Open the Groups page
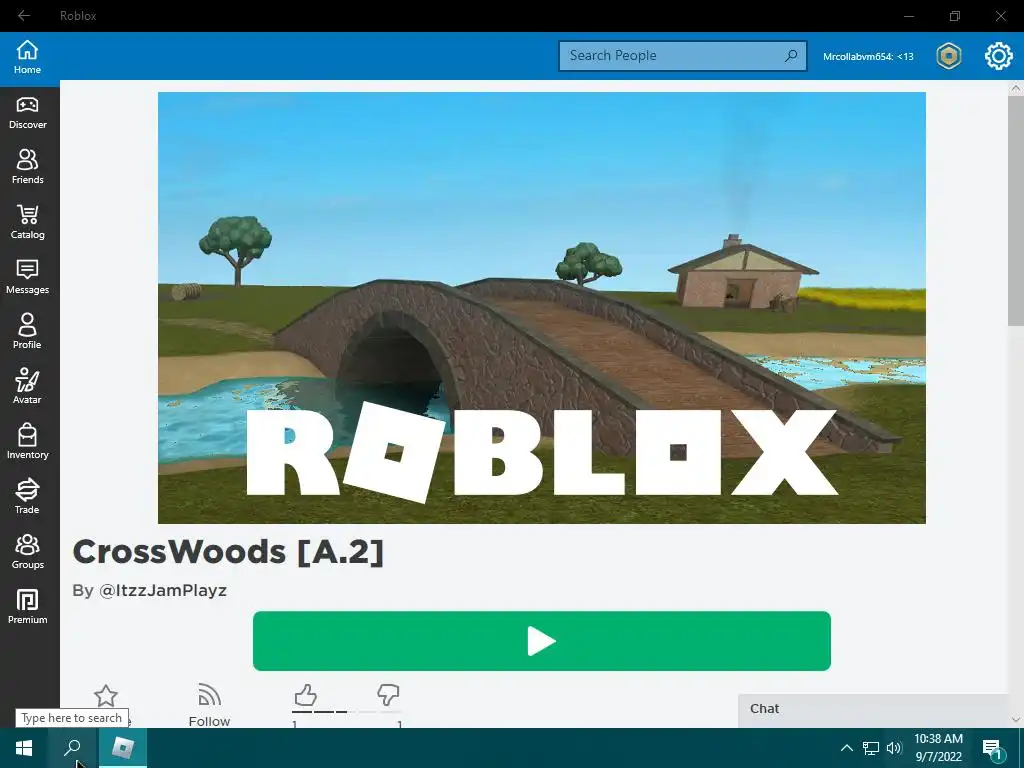 click(27, 552)
